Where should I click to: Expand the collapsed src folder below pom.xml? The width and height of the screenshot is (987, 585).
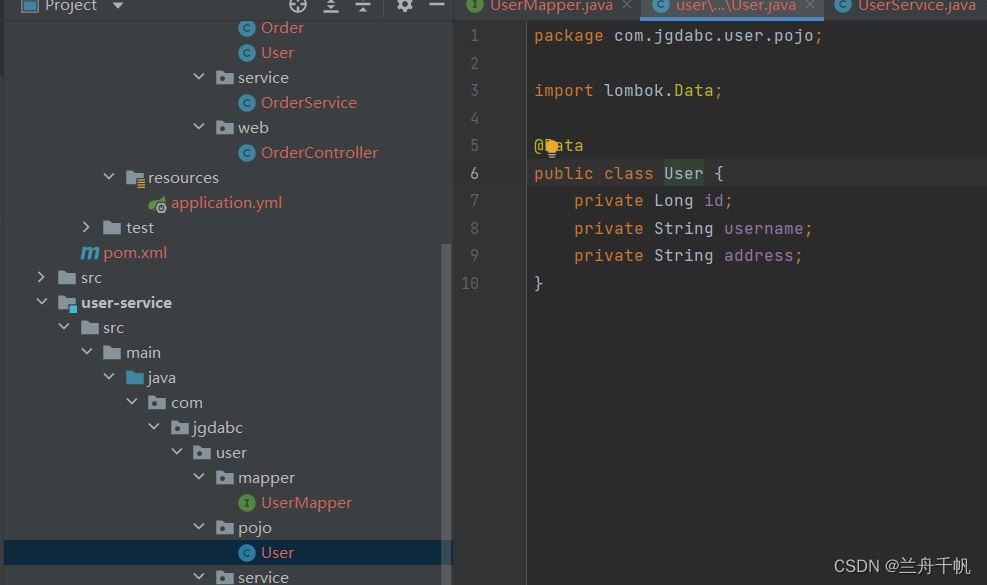click(x=41, y=277)
